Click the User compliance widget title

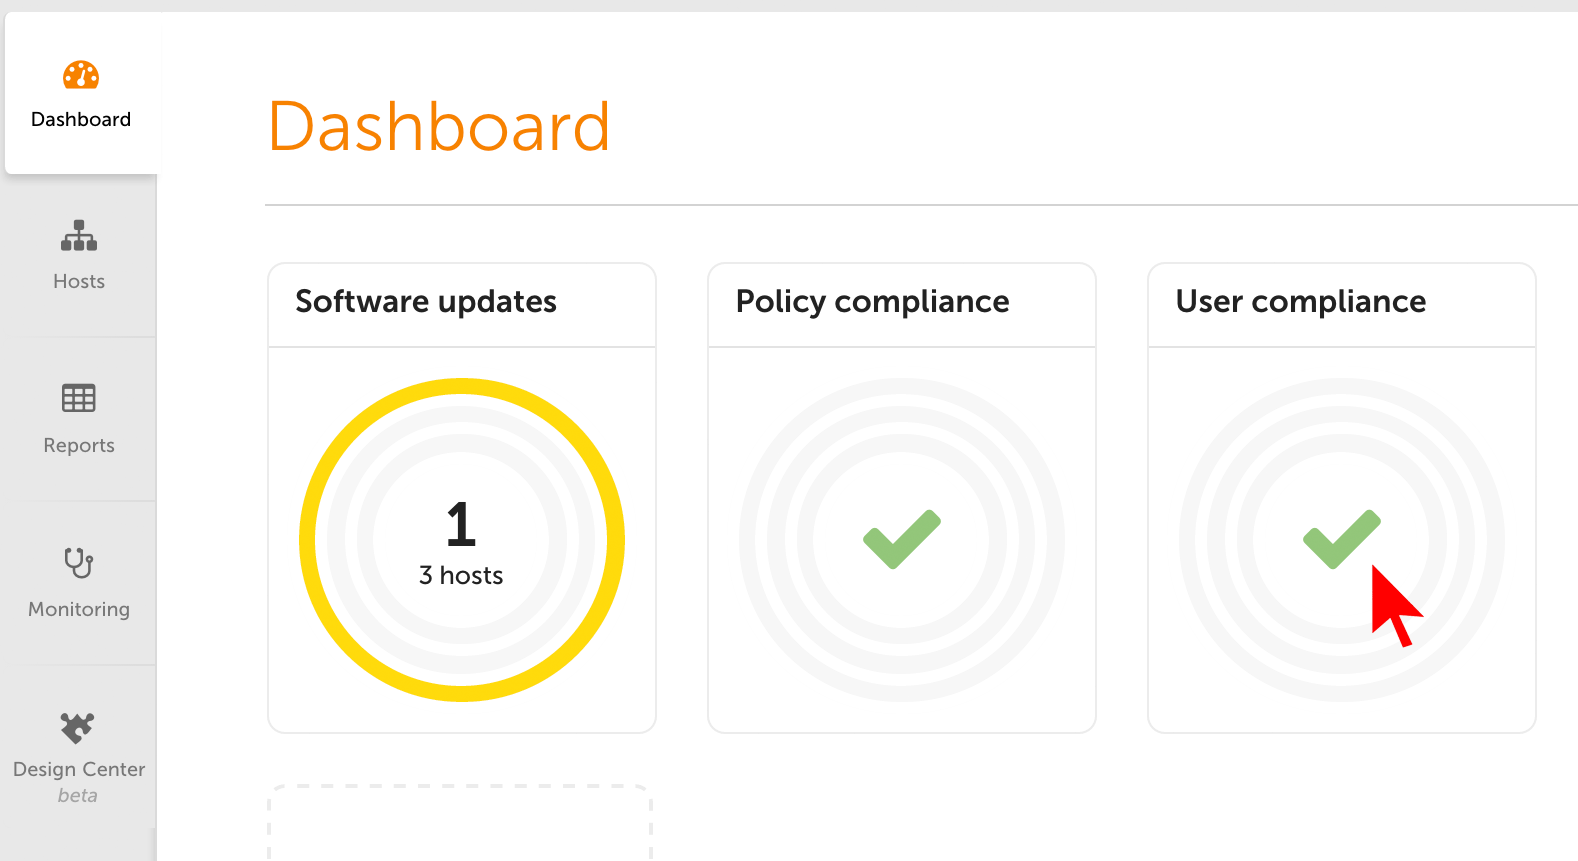coord(1300,302)
